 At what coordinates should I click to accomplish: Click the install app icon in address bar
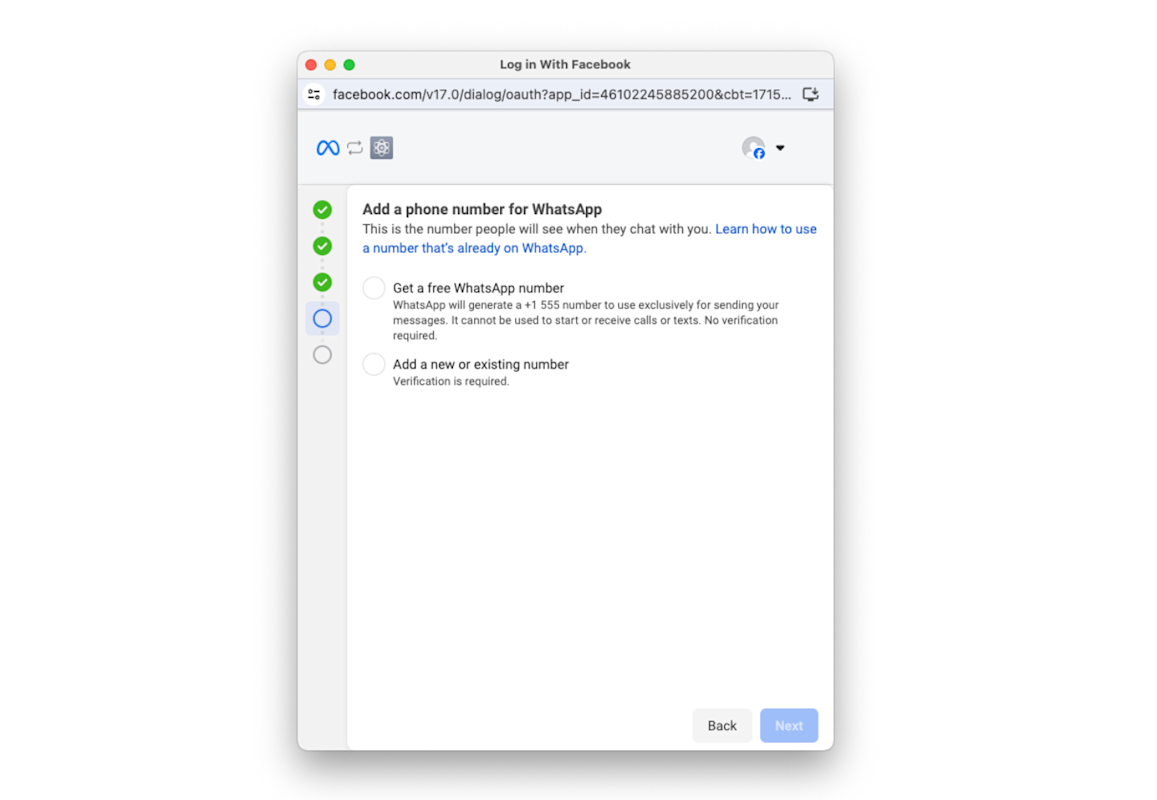coord(811,94)
